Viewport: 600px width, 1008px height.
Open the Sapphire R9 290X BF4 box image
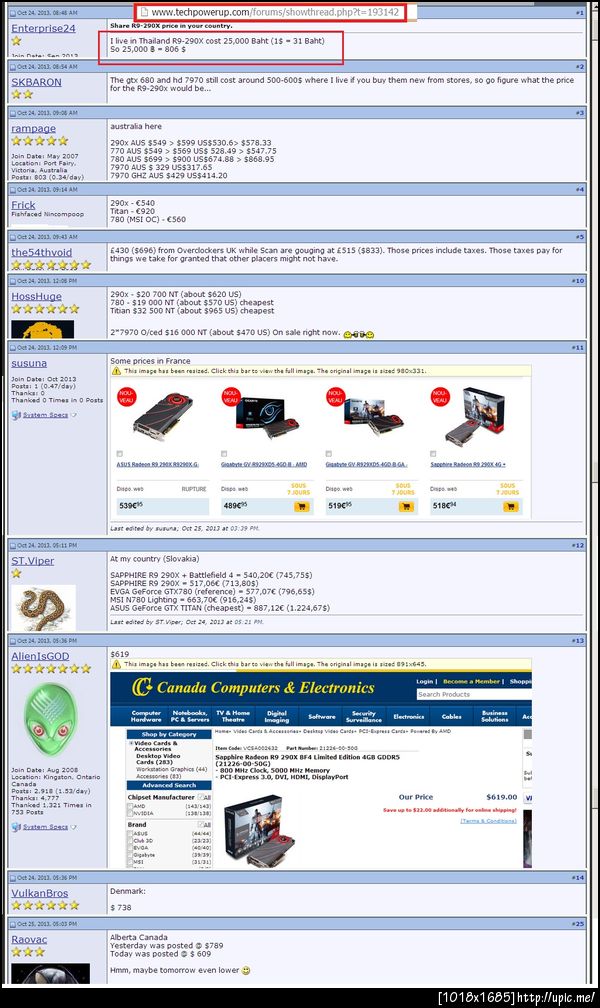pos(259,829)
